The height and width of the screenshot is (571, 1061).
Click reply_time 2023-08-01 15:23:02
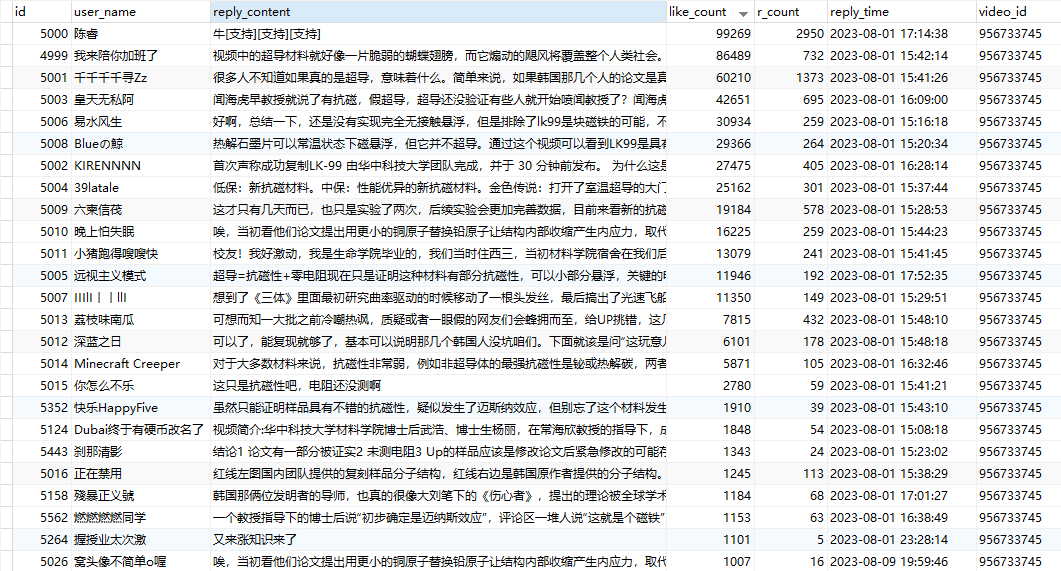pos(889,451)
